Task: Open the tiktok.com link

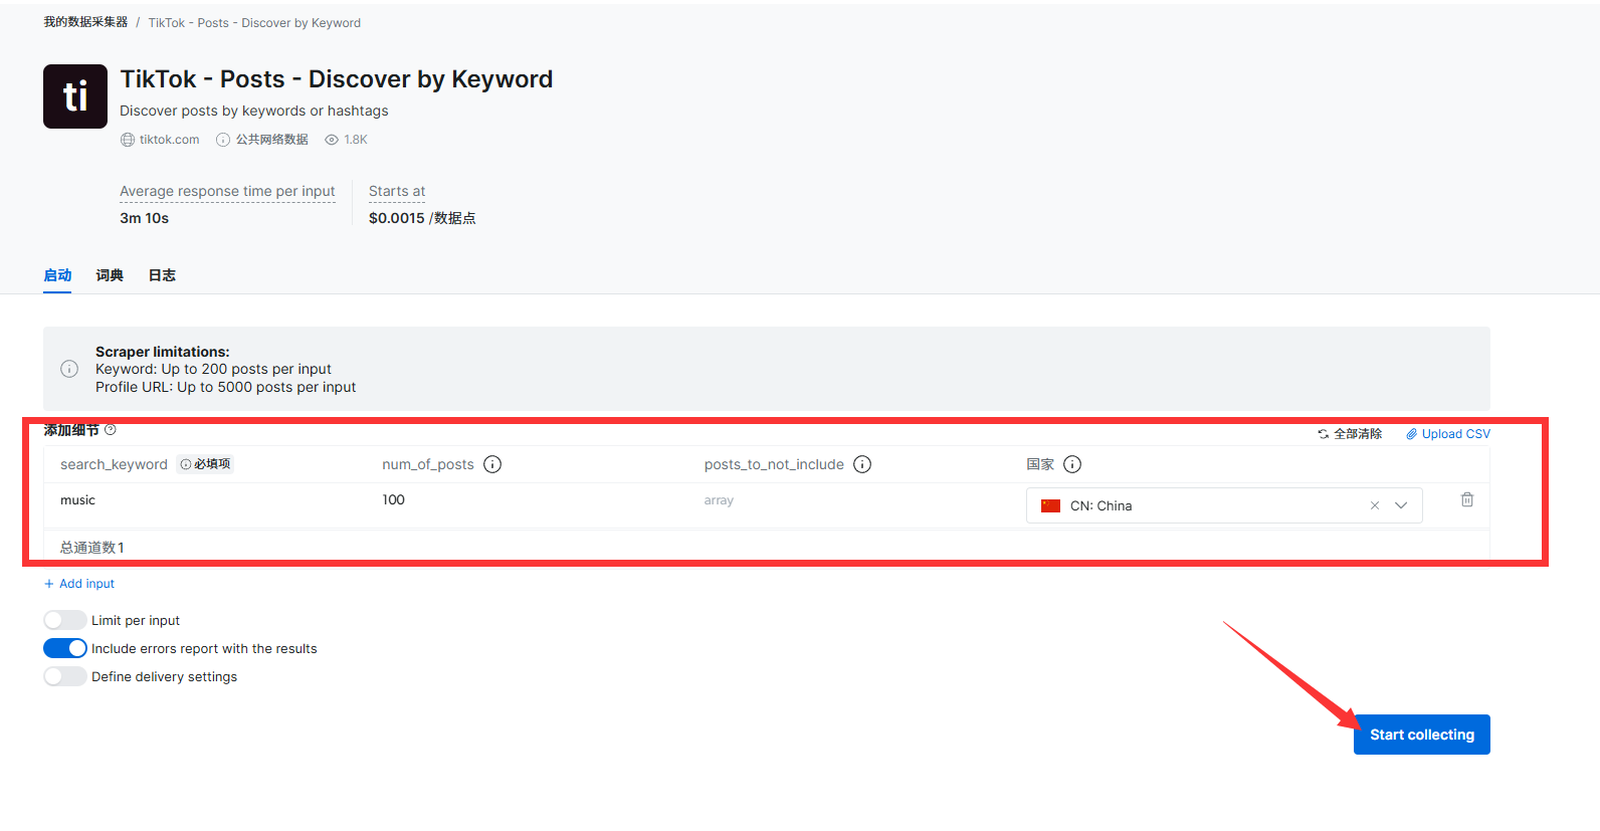Action: point(169,140)
